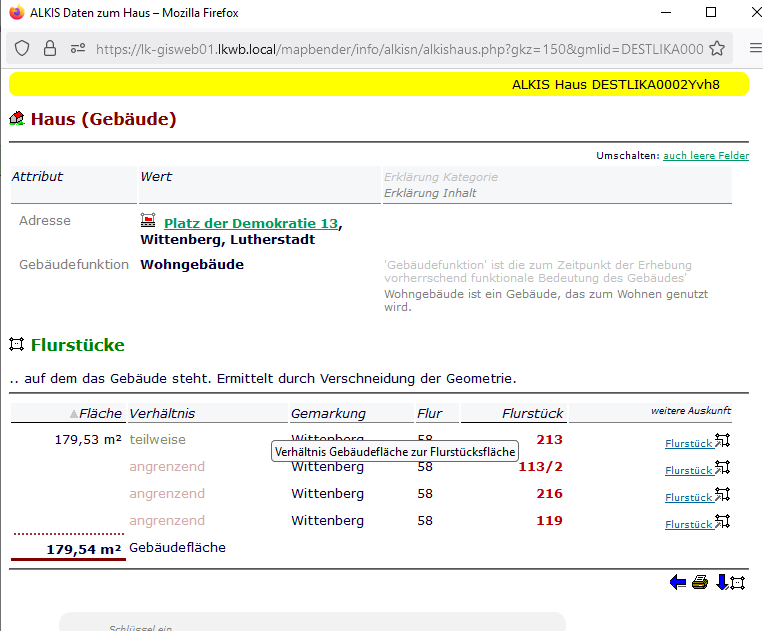763x631 pixels.
Task: Click the tracking protection shield icon
Action: (x=22, y=48)
